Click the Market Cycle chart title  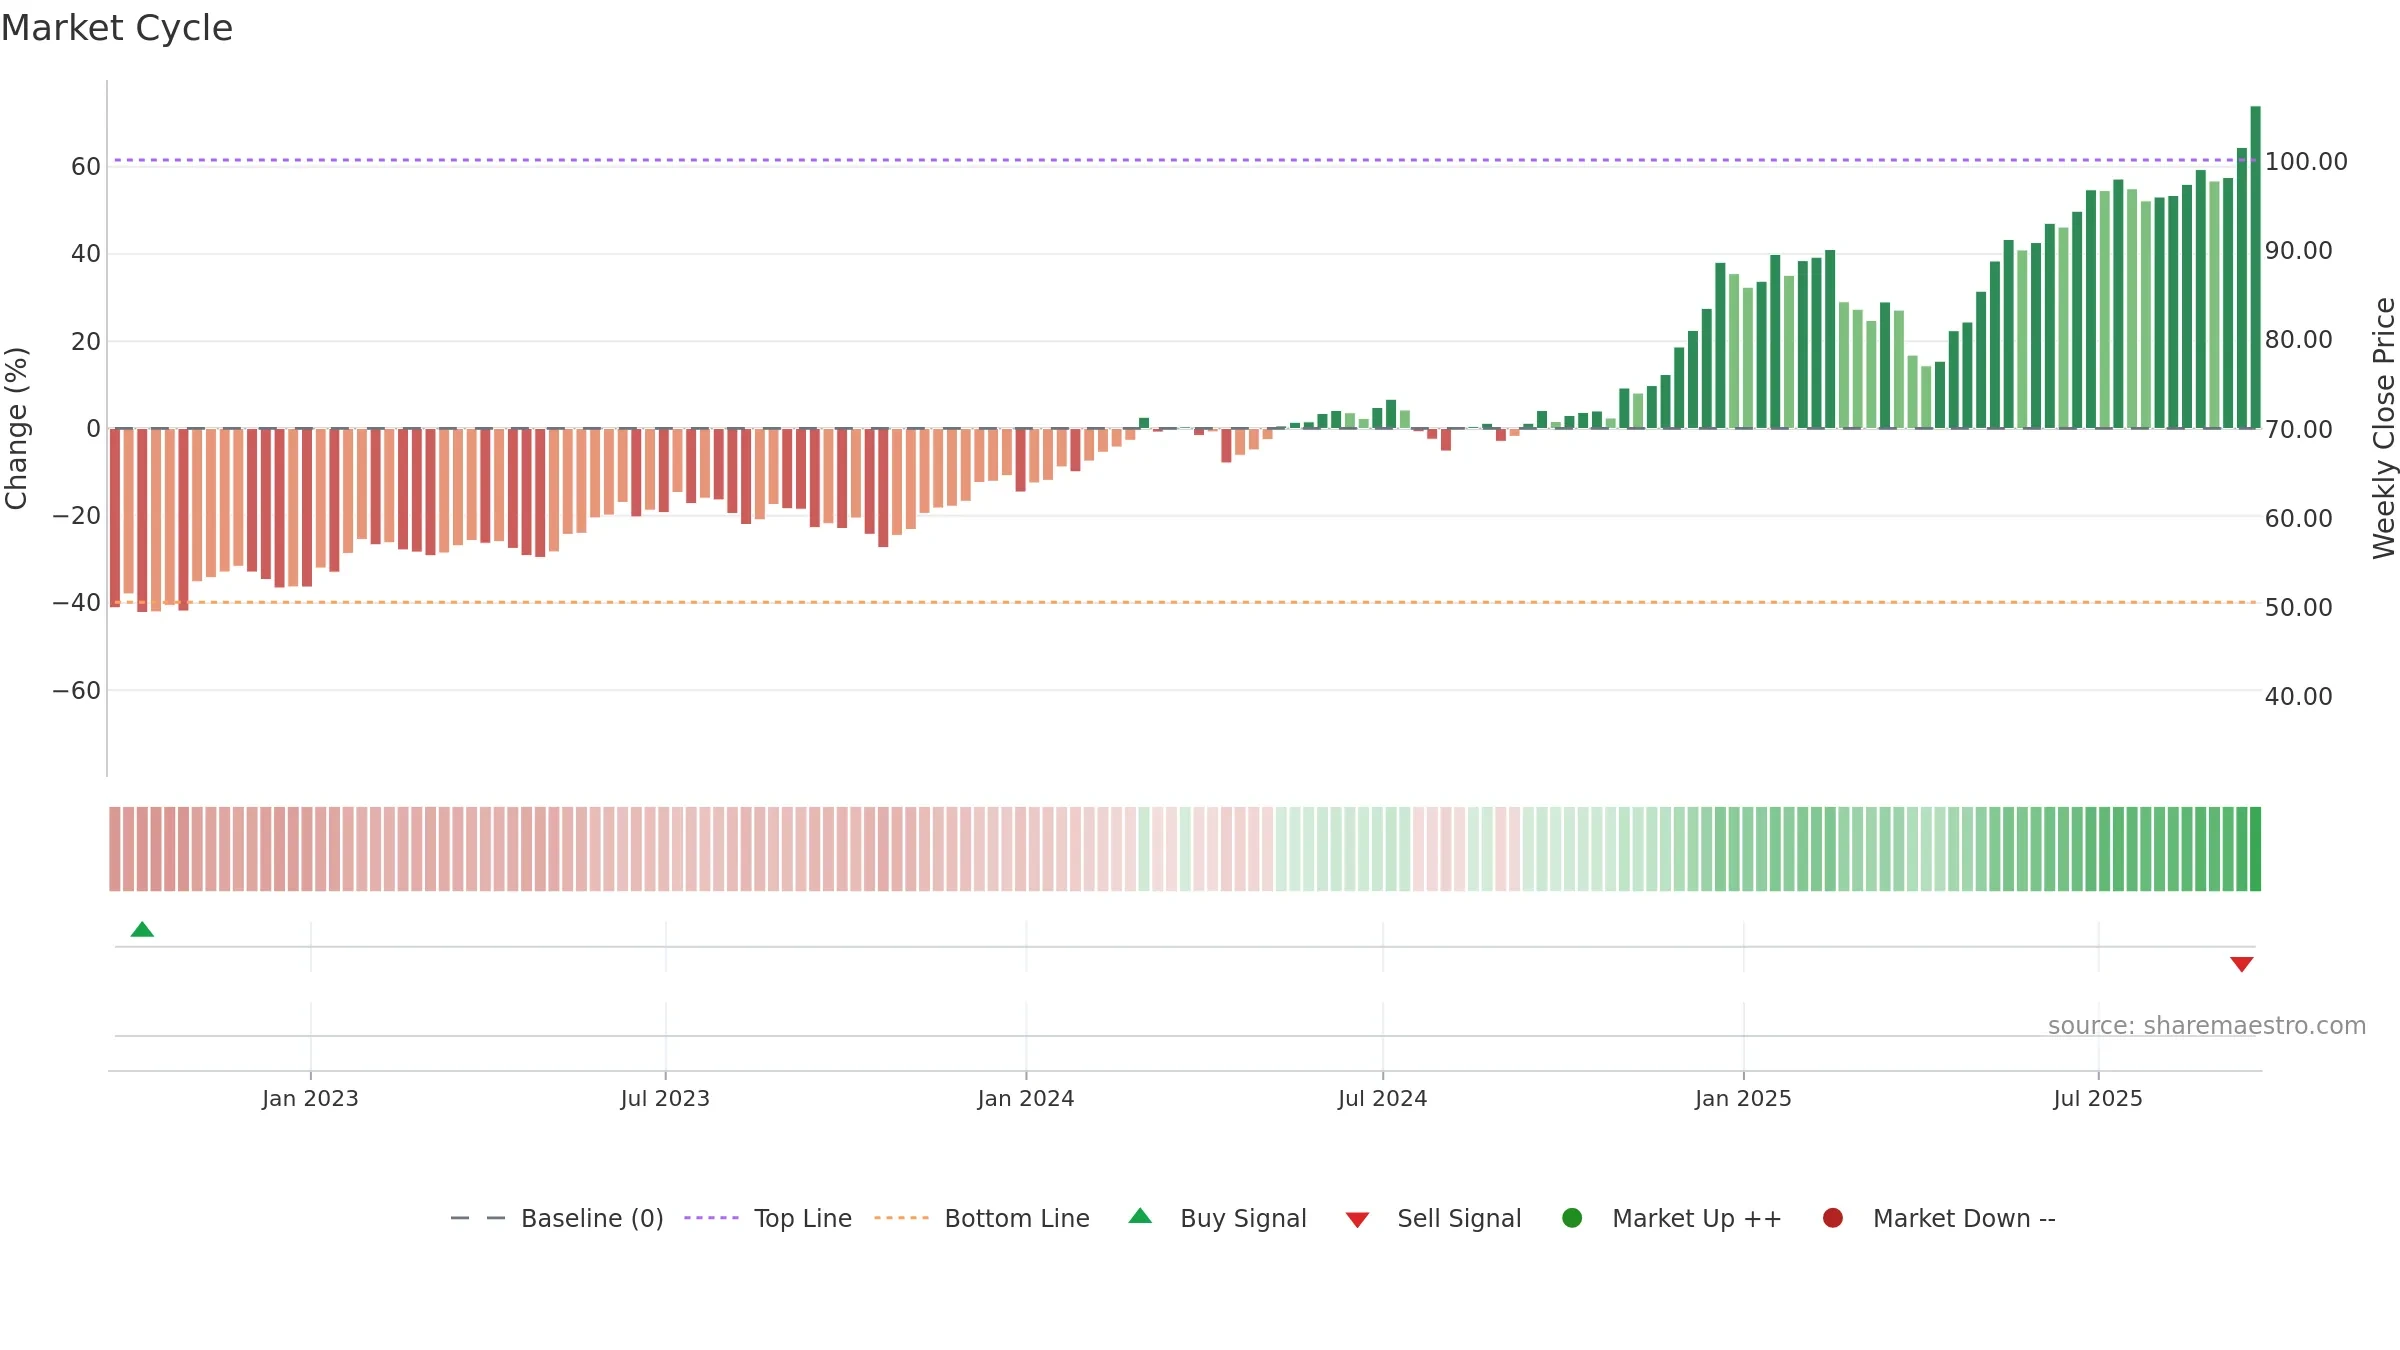pyautogui.click(x=117, y=28)
